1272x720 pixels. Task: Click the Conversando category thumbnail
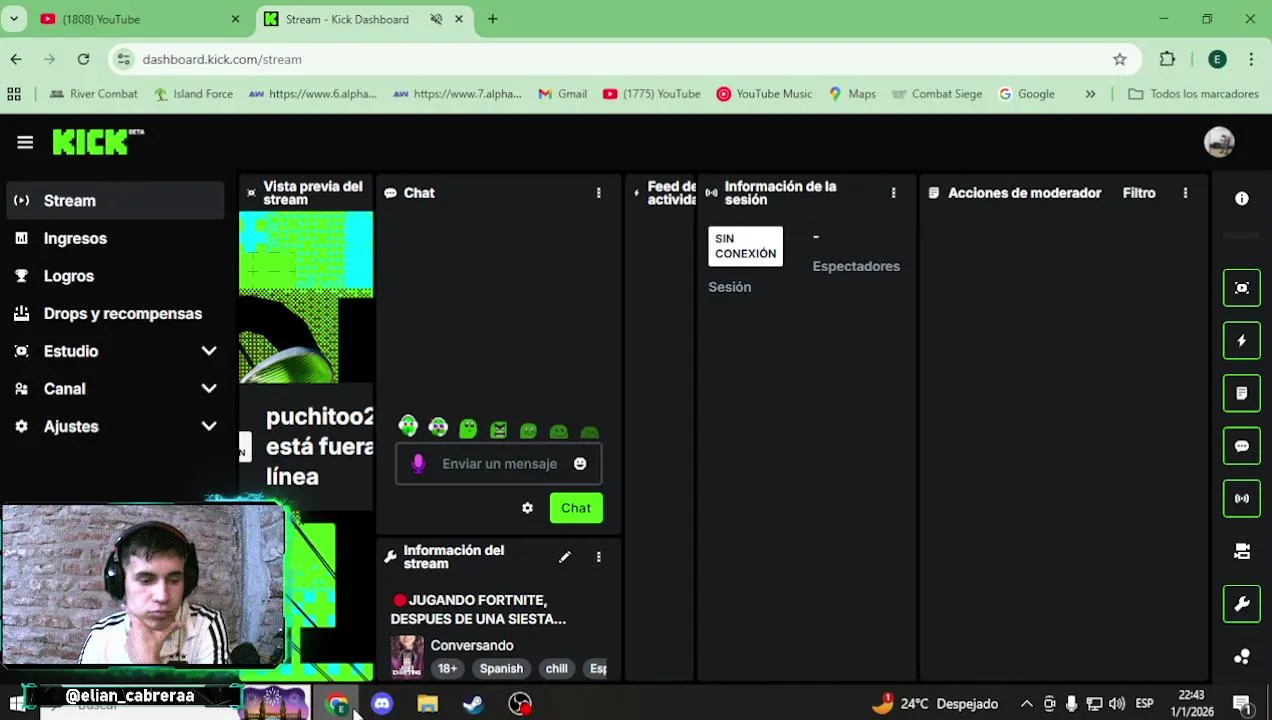coord(407,656)
